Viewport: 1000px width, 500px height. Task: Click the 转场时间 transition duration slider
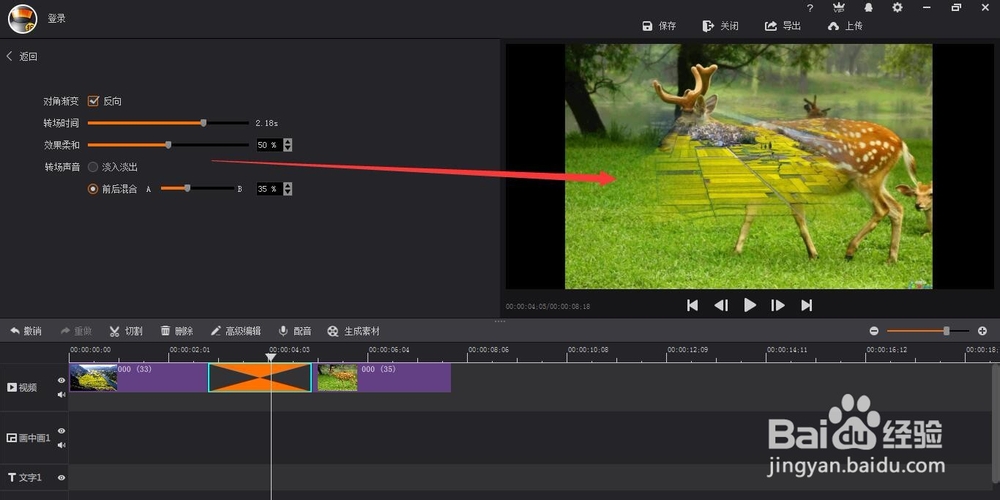168,122
